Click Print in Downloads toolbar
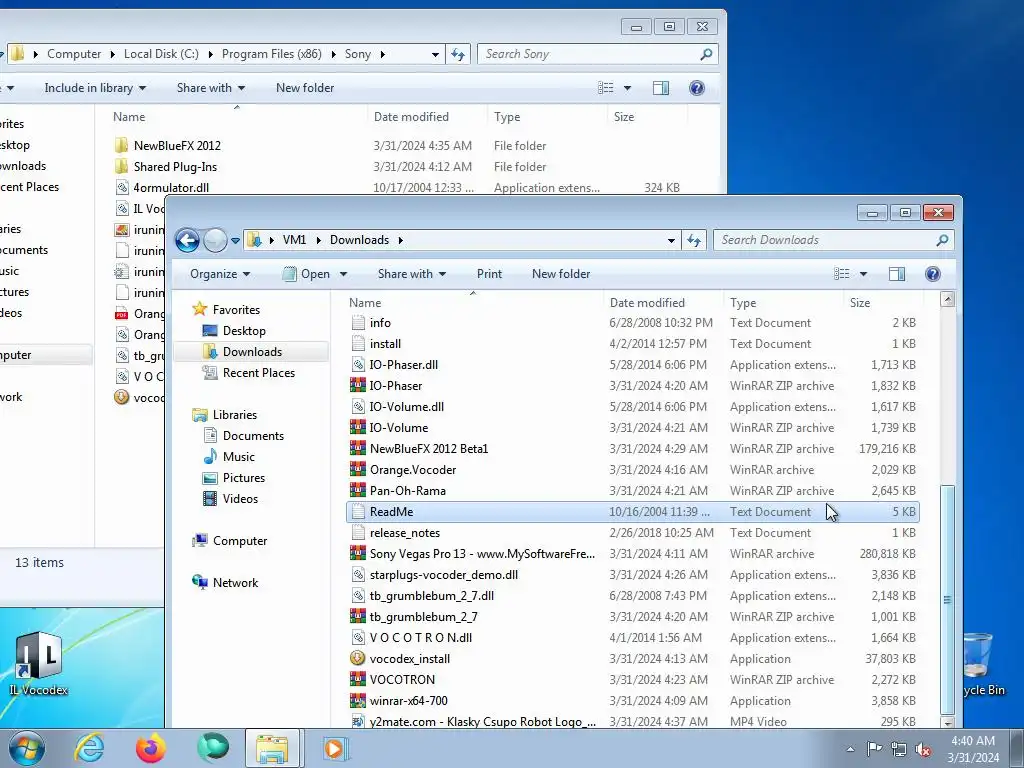 [489, 274]
